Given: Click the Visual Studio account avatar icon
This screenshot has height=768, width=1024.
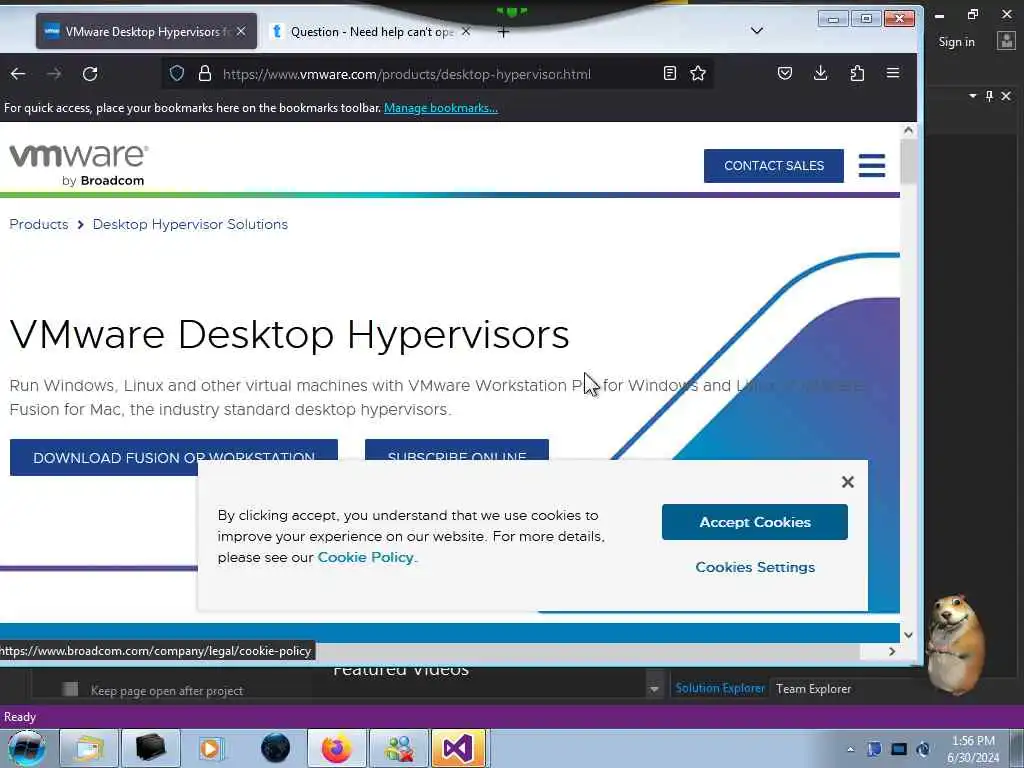Looking at the screenshot, I should click(x=1006, y=41).
